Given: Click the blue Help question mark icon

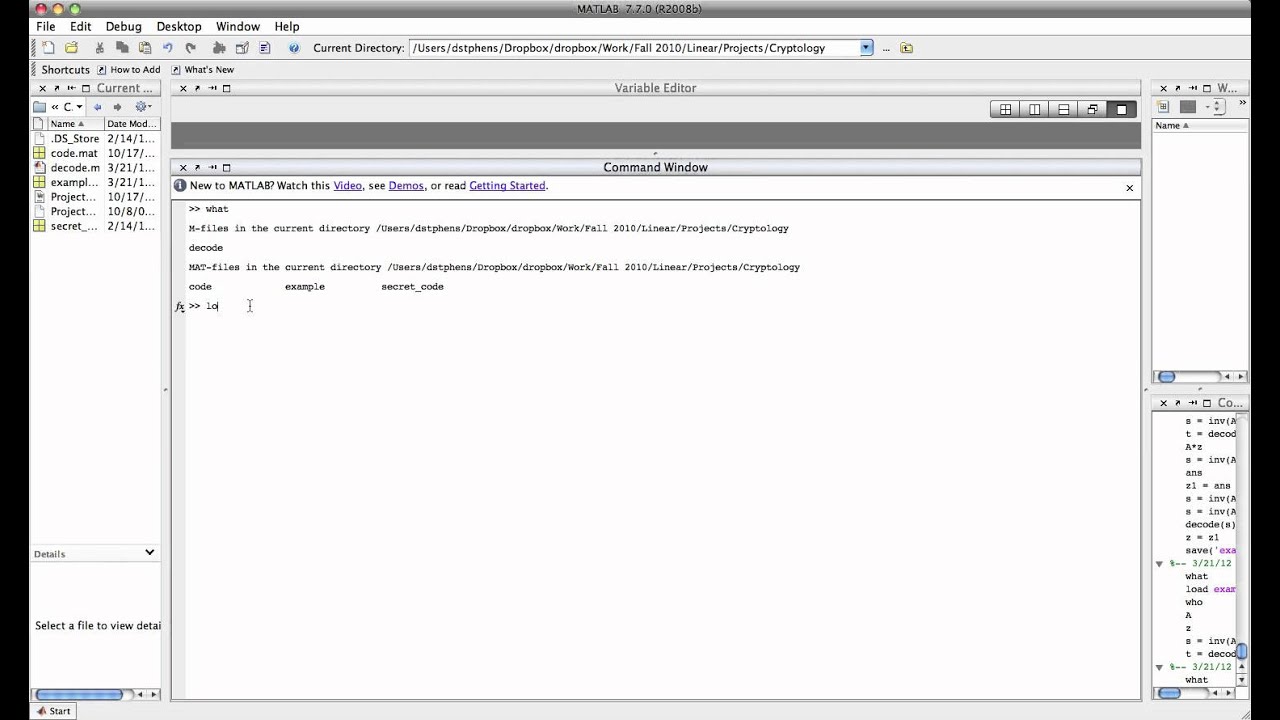Looking at the screenshot, I should [x=294, y=48].
